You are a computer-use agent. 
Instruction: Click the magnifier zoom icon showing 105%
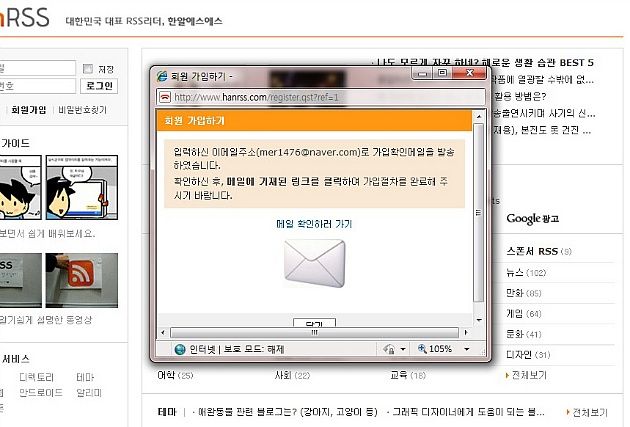[x=422, y=349]
